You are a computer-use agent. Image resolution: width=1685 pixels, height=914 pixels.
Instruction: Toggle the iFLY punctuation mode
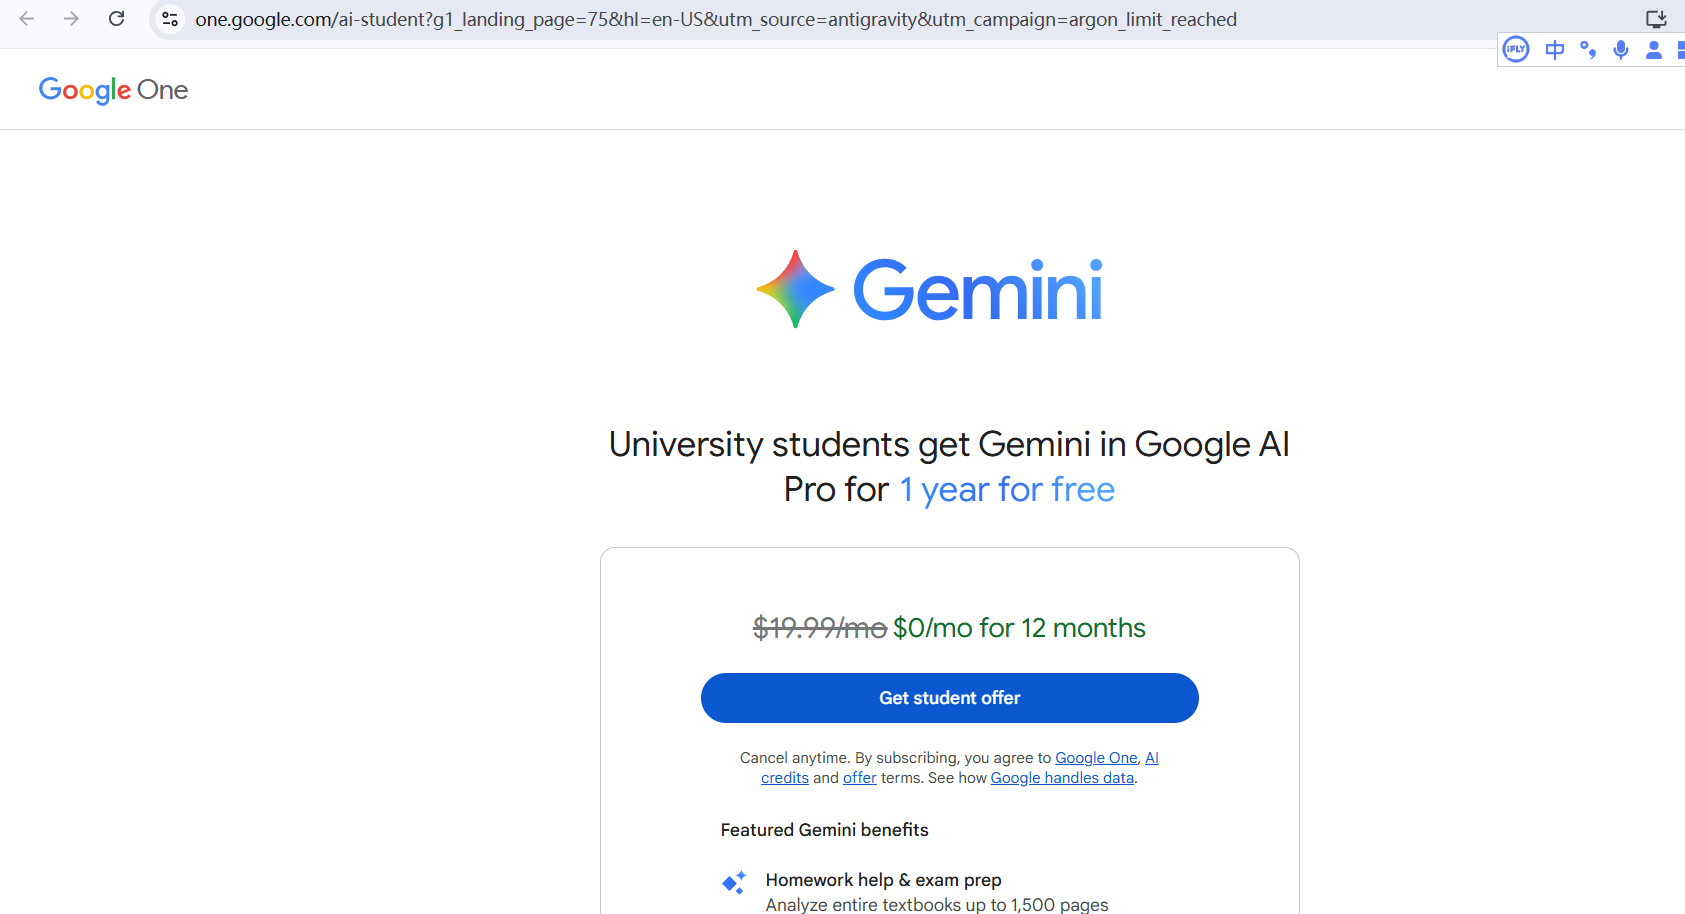(x=1588, y=50)
